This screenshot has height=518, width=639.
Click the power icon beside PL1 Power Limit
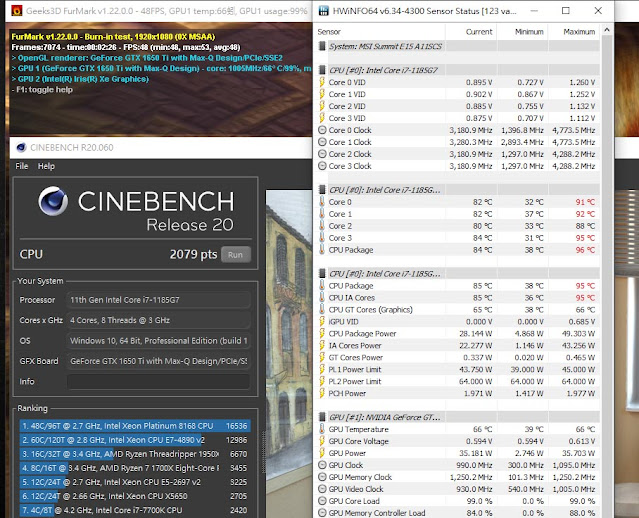coord(322,369)
